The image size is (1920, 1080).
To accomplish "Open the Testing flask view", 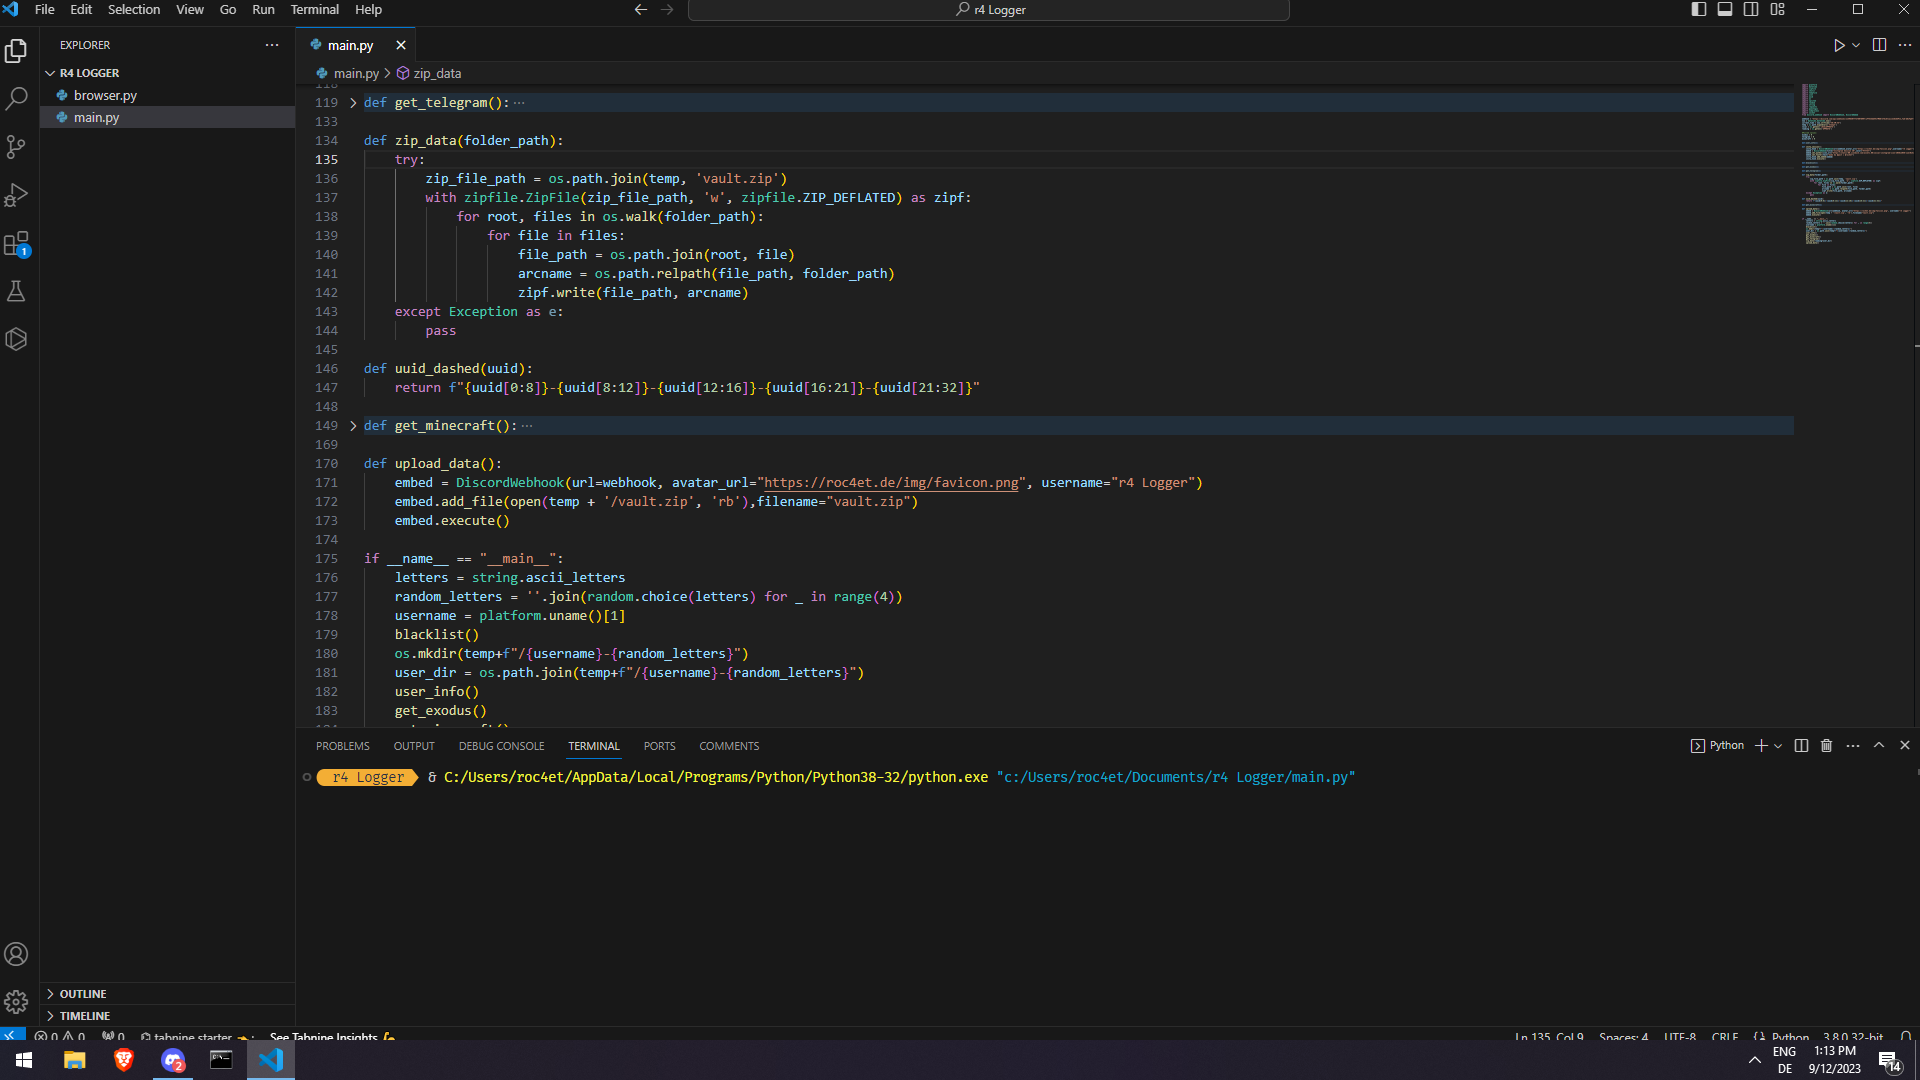I will (16, 291).
